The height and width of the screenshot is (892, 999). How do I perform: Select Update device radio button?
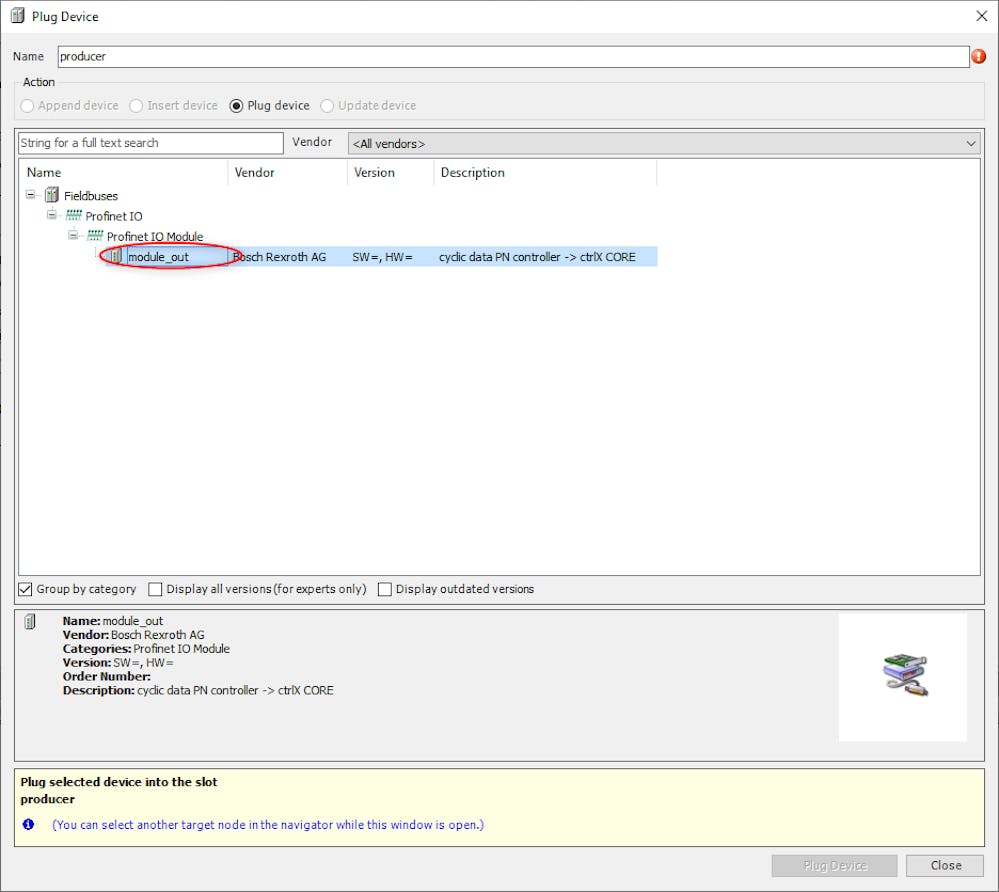coord(327,106)
